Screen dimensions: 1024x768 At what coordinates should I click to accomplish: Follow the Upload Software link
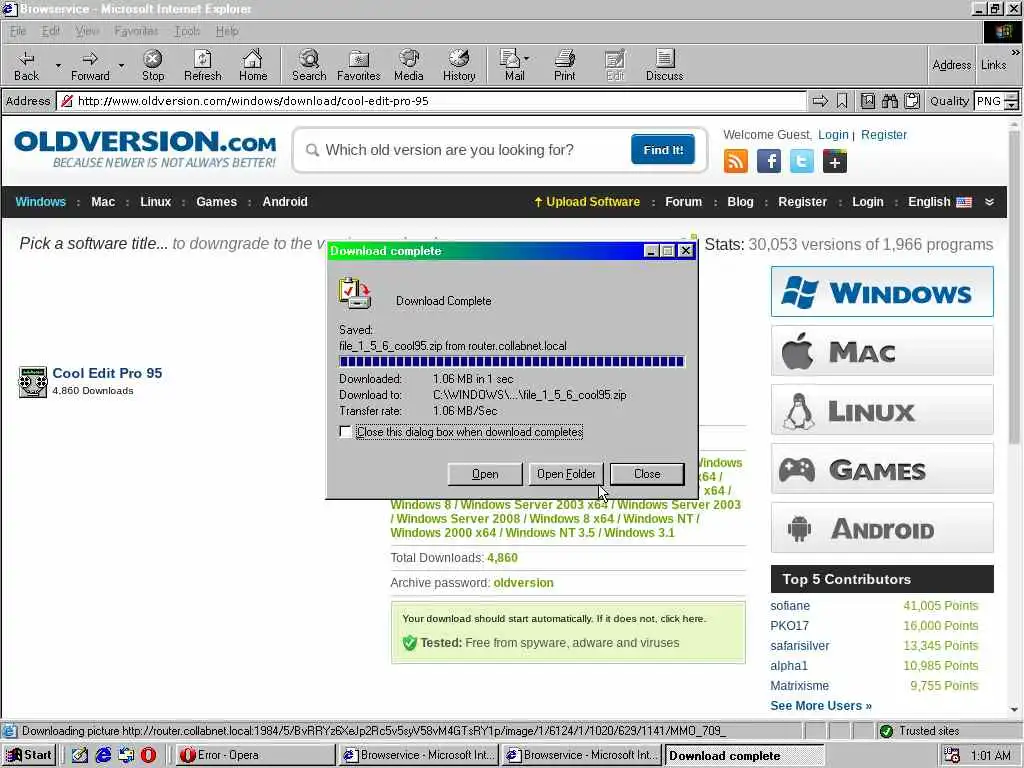(586, 202)
